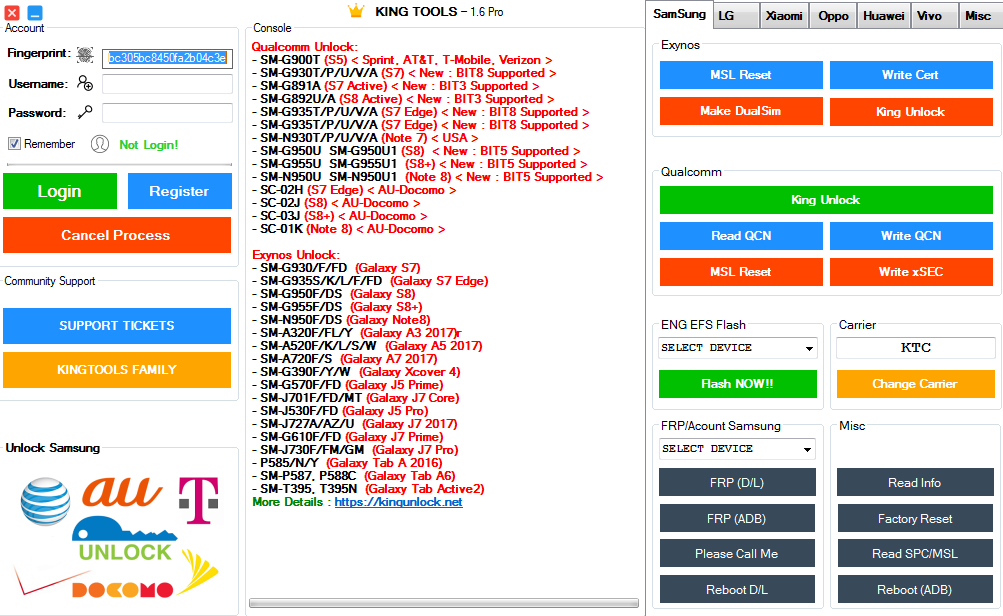Click the console line 'SC-01K (Note 8)'

(x=348, y=229)
